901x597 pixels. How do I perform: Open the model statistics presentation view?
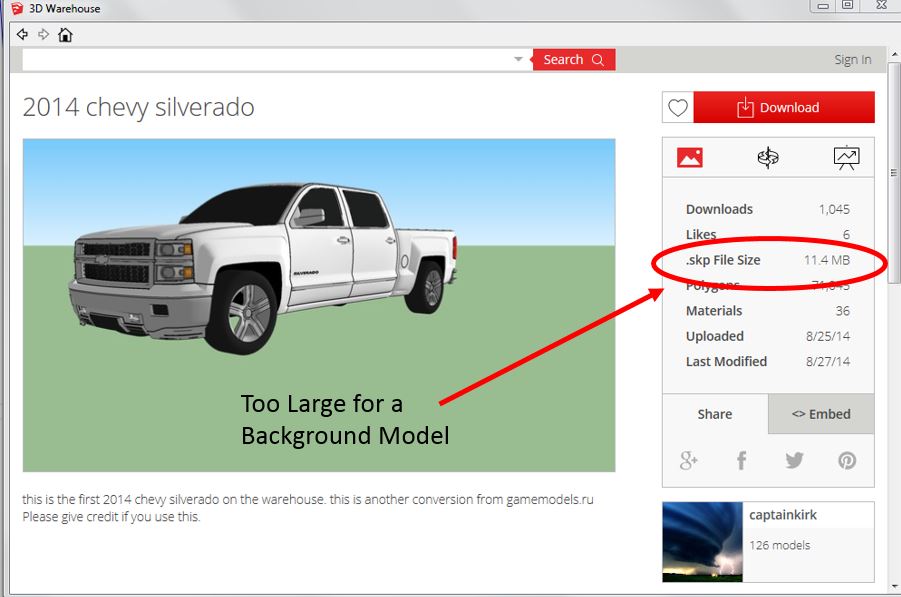pos(846,157)
